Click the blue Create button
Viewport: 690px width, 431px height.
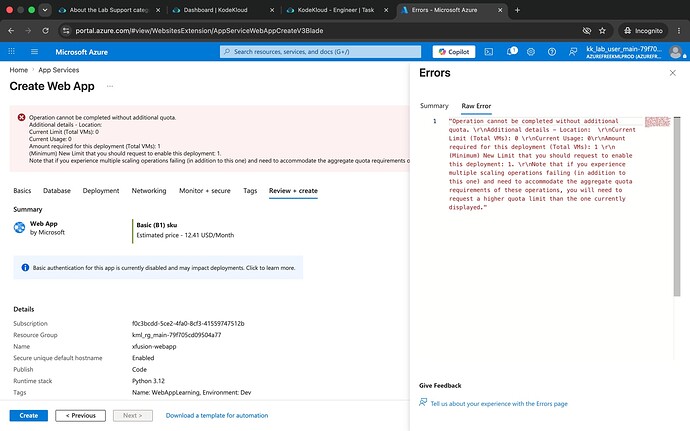coord(29,415)
